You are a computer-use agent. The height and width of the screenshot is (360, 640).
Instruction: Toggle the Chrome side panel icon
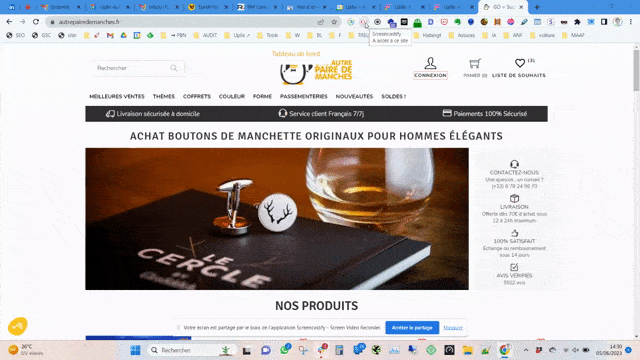[604, 22]
